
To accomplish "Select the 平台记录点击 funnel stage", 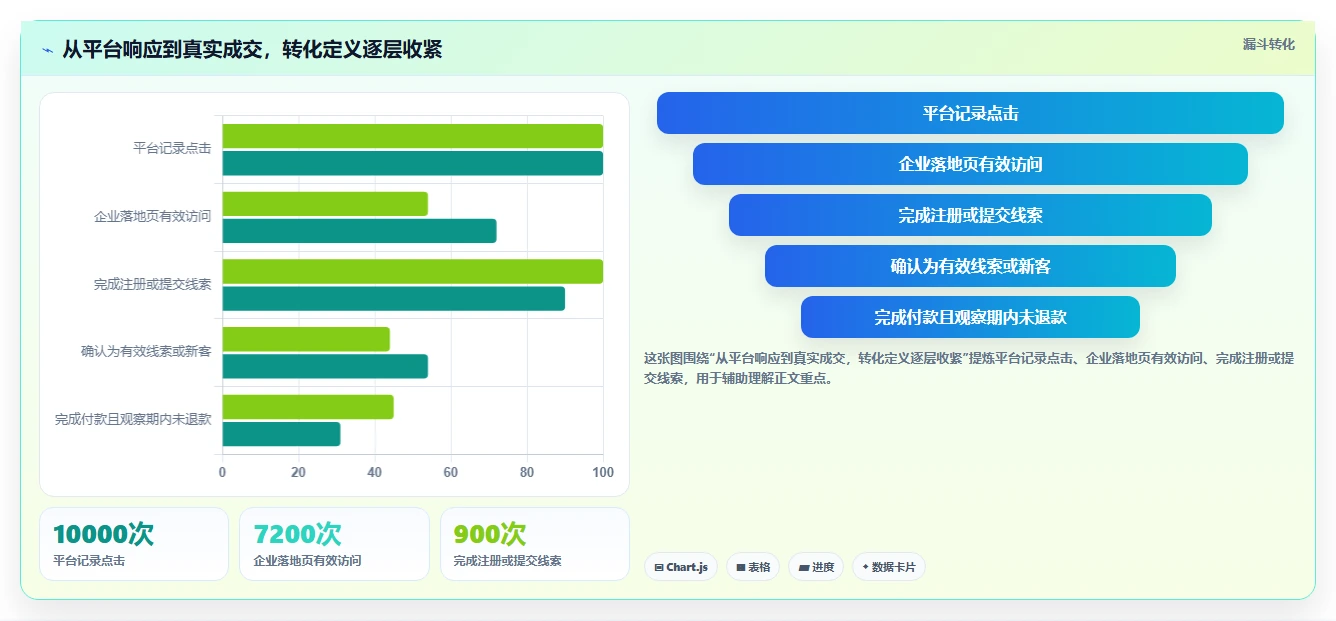I will pos(970,113).
